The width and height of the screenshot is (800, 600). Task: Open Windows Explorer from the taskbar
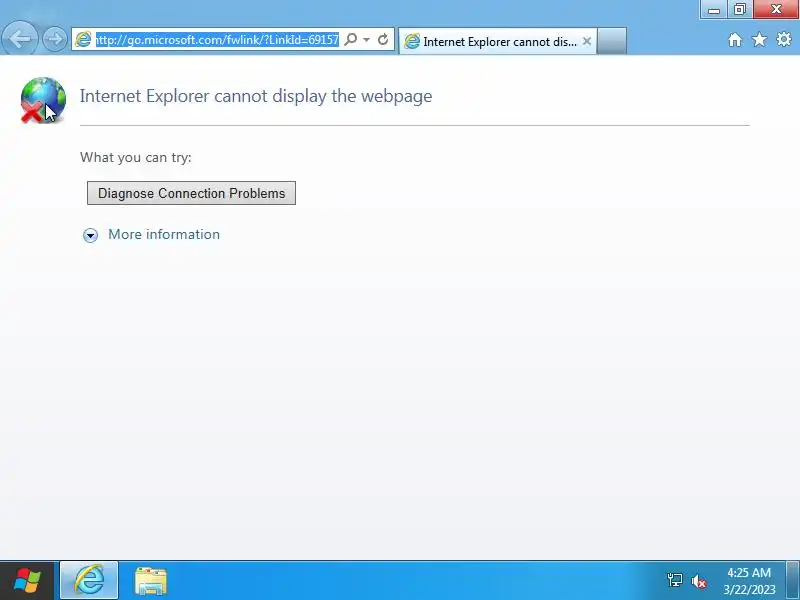pyautogui.click(x=151, y=581)
